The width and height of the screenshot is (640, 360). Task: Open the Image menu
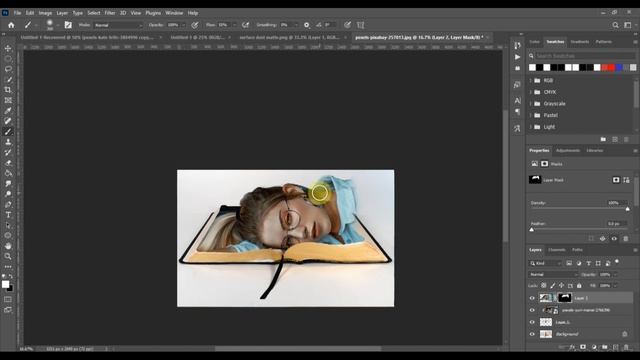pyautogui.click(x=45, y=13)
